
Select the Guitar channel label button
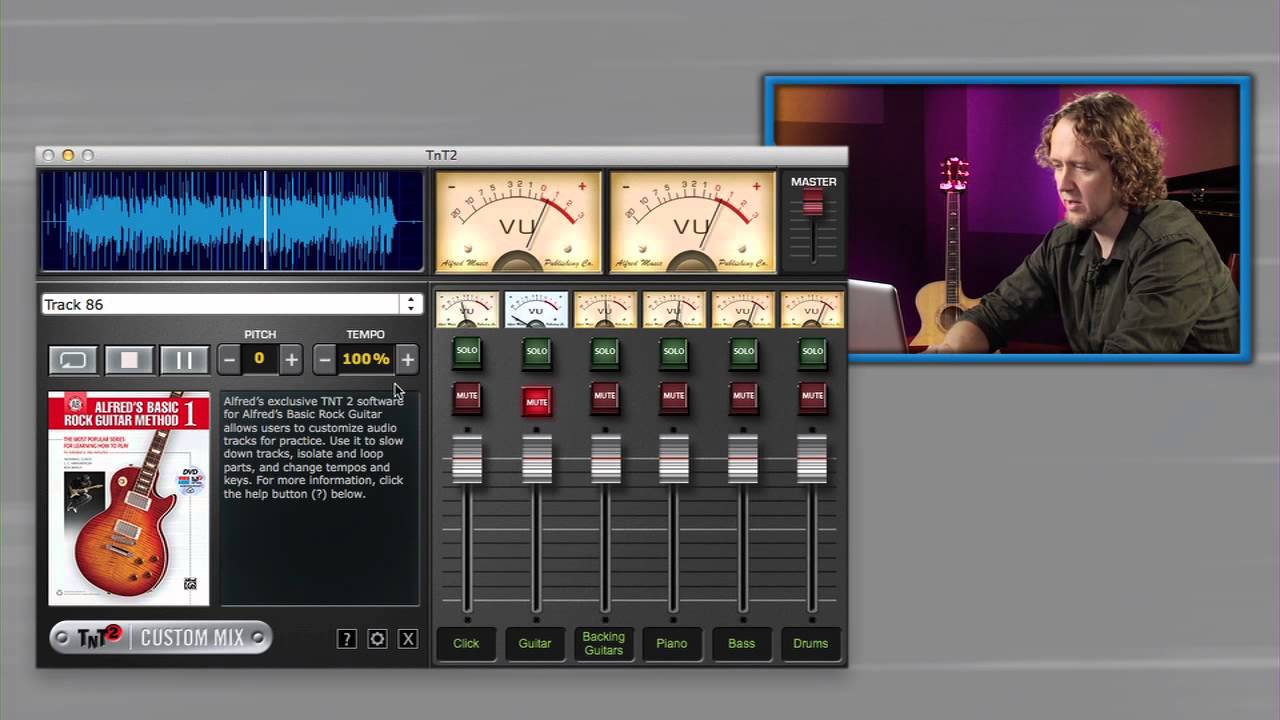[x=535, y=643]
